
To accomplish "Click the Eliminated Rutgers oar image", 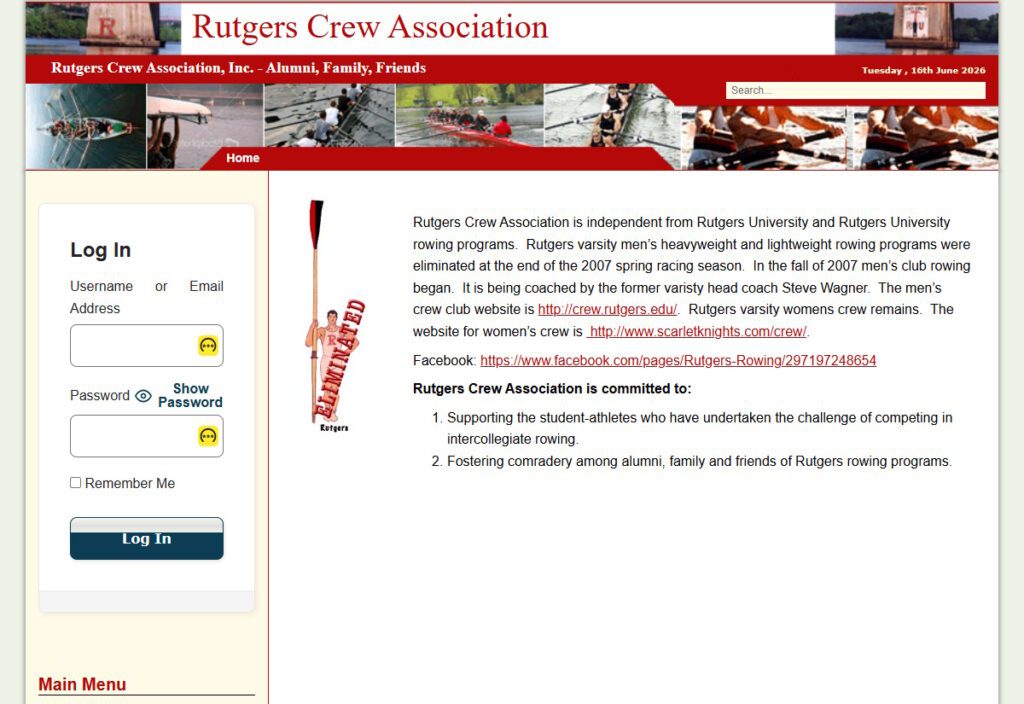I will coord(334,316).
